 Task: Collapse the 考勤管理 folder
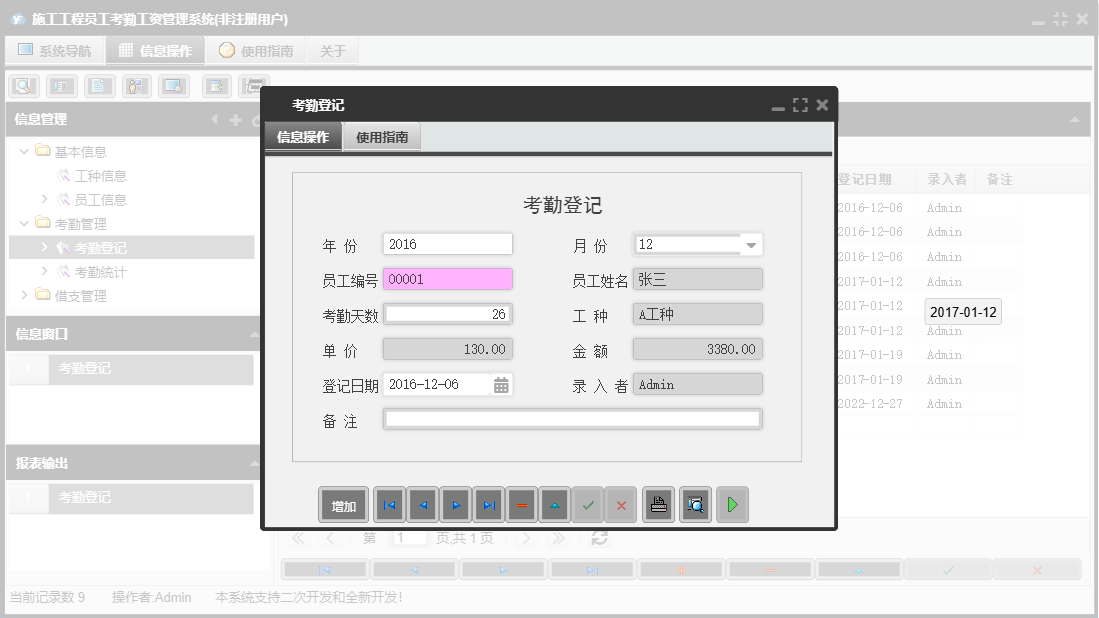click(x=22, y=223)
